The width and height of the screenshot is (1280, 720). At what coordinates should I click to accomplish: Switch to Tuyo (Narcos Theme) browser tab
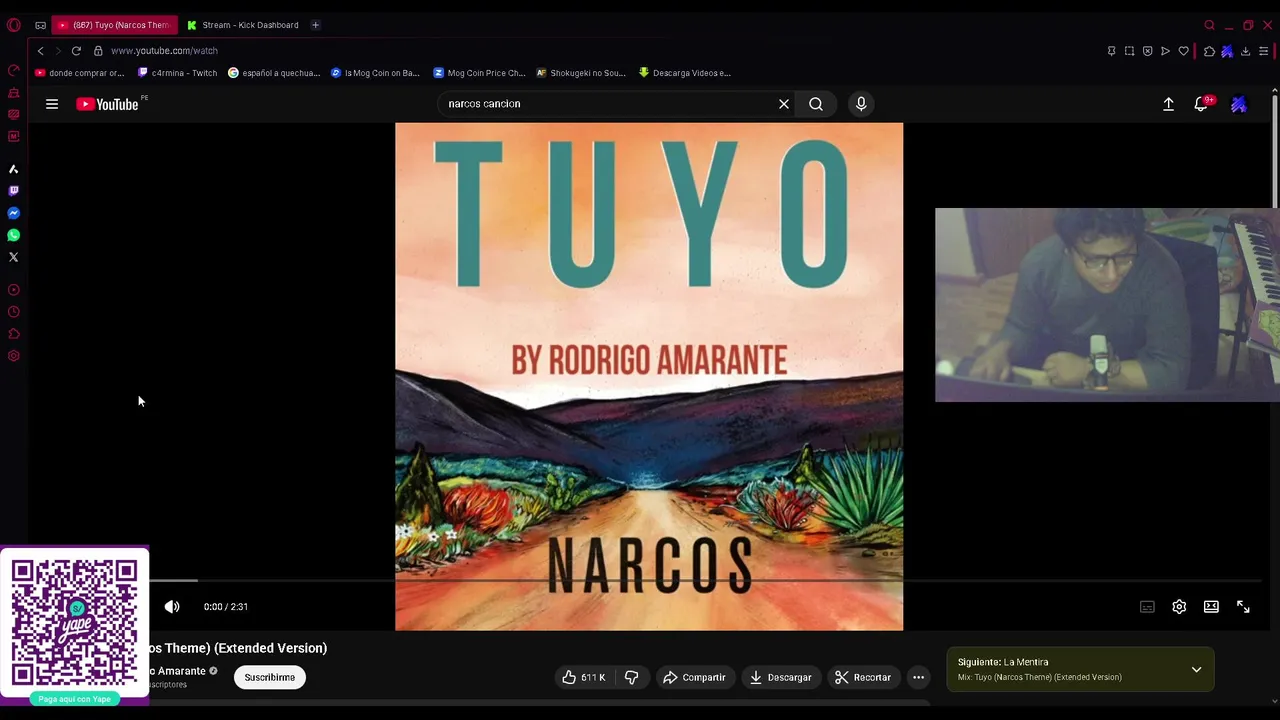115,25
